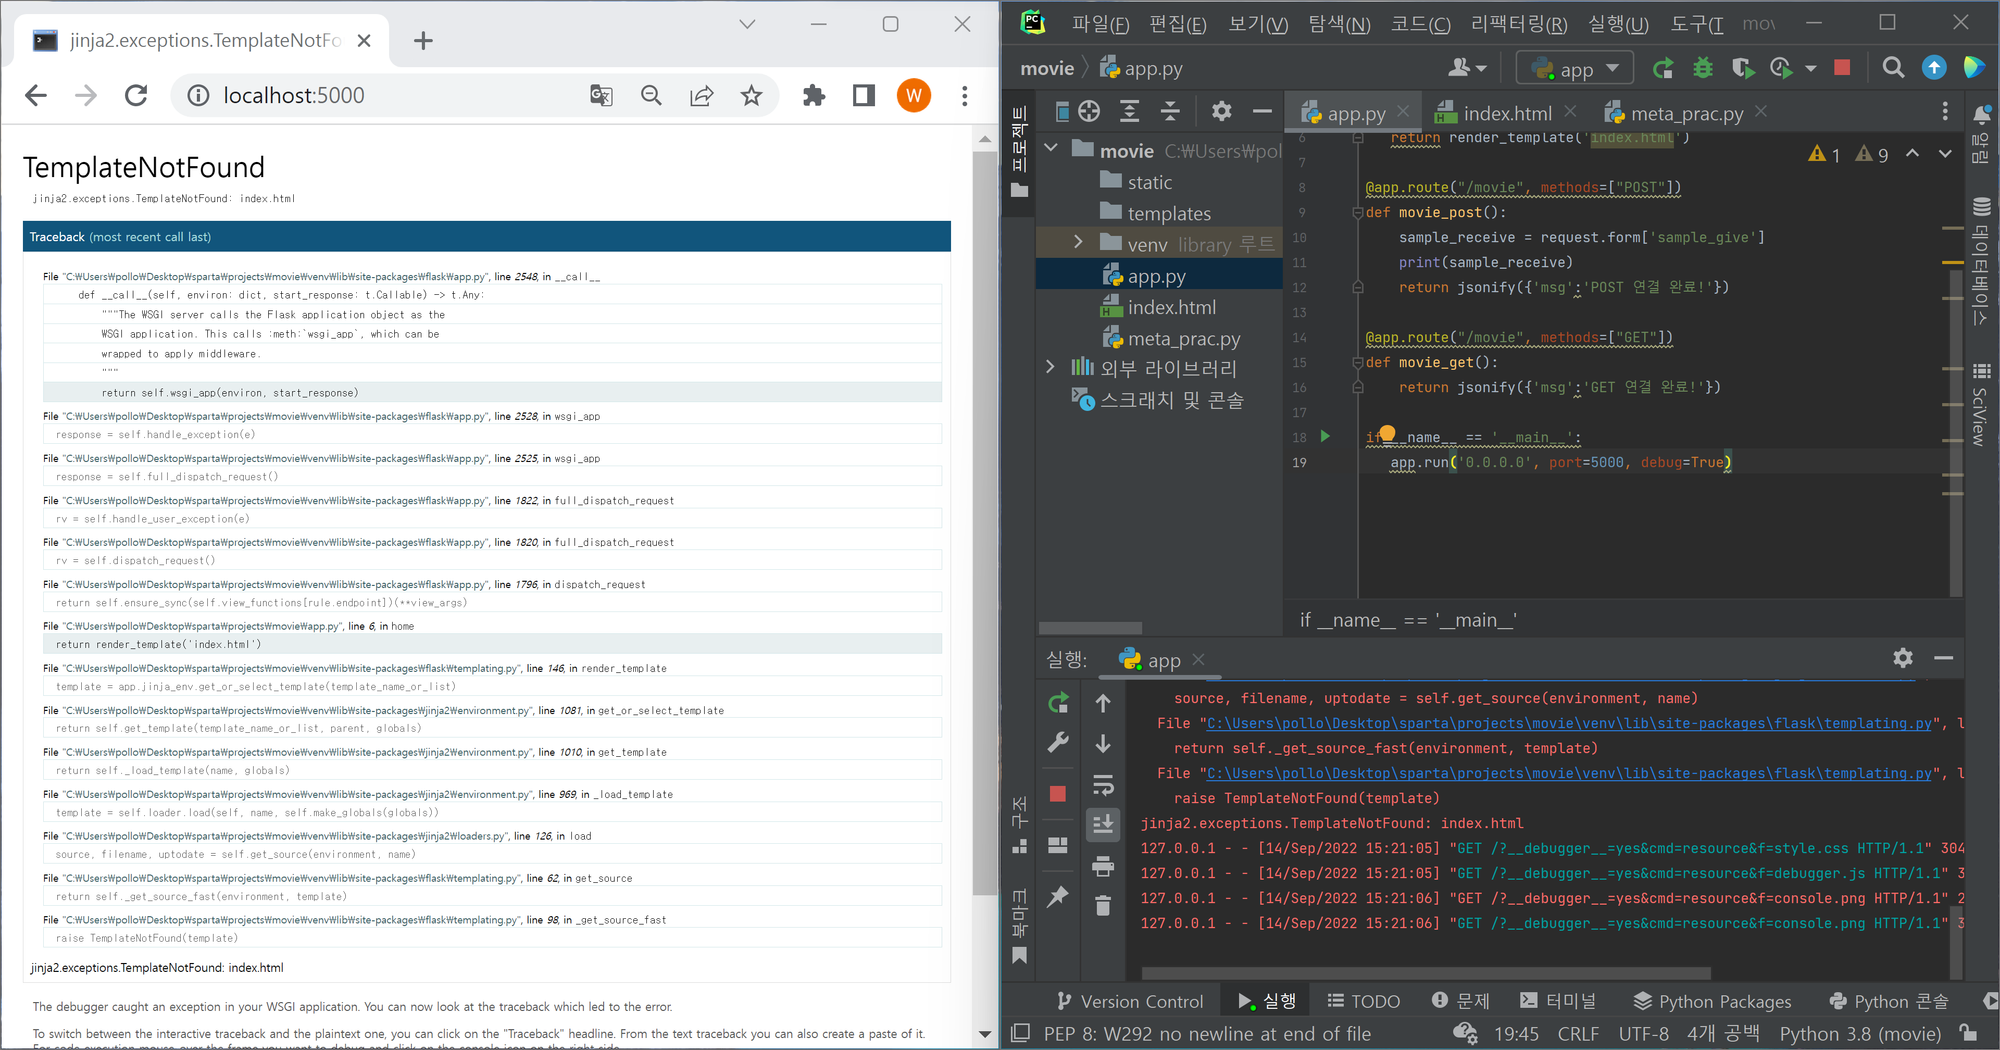The image size is (2000, 1050).
Task: Expand all items in the project tree
Action: pos(1129,111)
